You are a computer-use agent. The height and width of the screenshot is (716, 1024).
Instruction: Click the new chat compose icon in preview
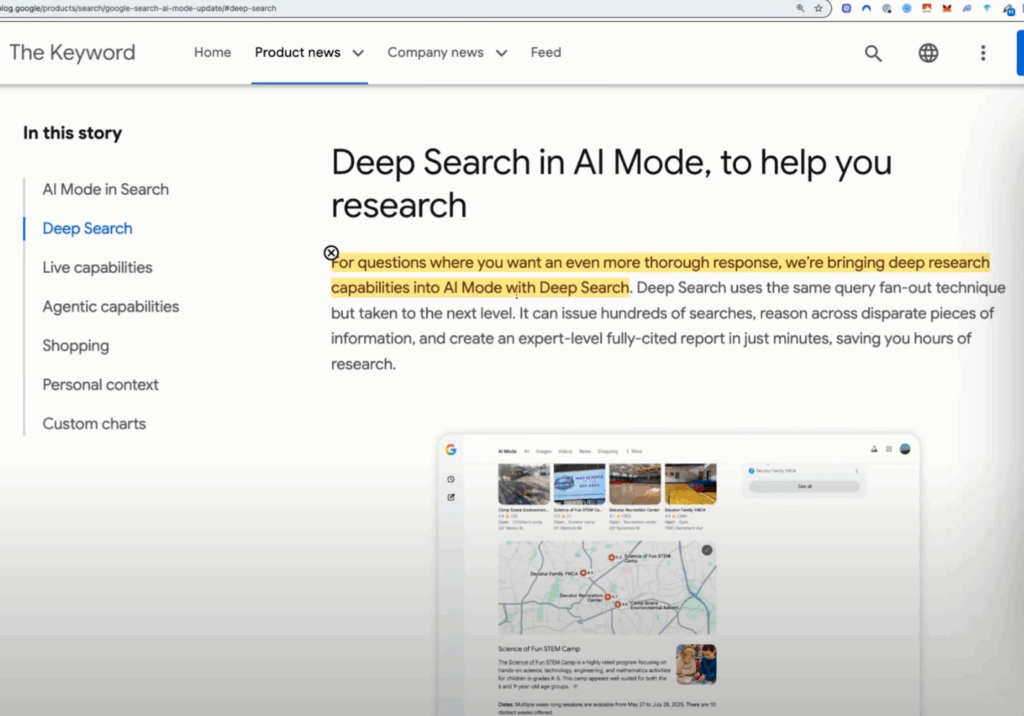[x=451, y=497]
